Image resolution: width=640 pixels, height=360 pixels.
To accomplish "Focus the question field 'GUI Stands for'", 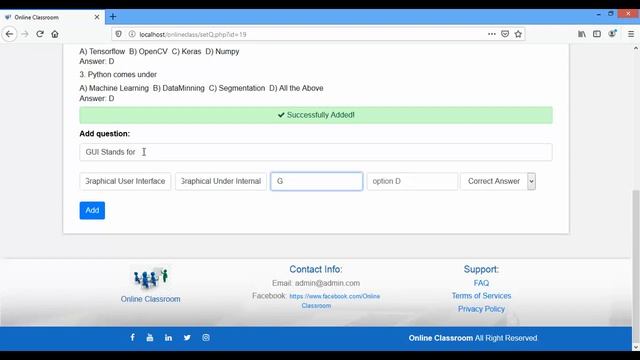I will click(x=316, y=152).
